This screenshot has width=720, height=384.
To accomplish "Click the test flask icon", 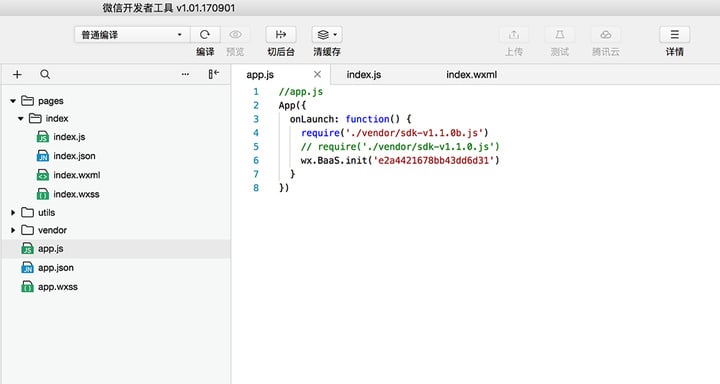I will coord(560,34).
